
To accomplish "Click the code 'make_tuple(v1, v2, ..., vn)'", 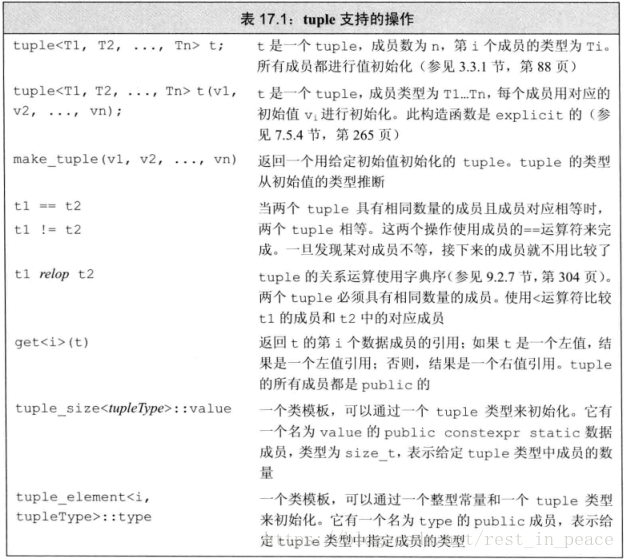I will pyautogui.click(x=125, y=160).
